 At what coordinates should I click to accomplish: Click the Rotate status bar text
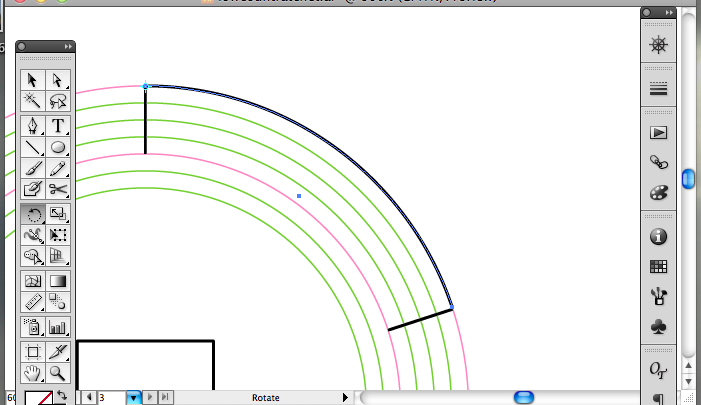click(x=266, y=398)
